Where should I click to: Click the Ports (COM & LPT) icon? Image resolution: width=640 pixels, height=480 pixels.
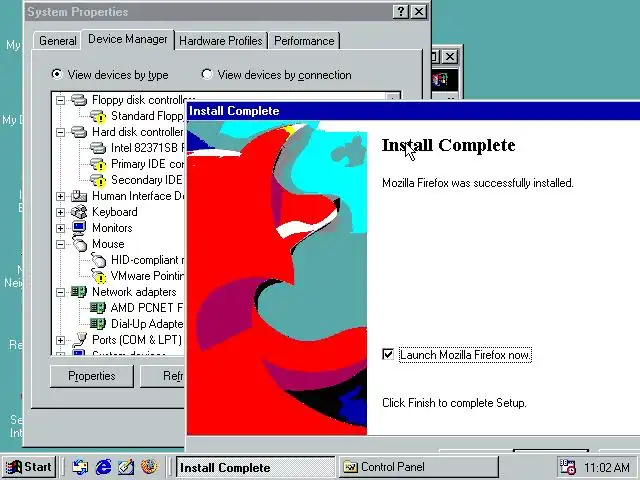click(80, 339)
